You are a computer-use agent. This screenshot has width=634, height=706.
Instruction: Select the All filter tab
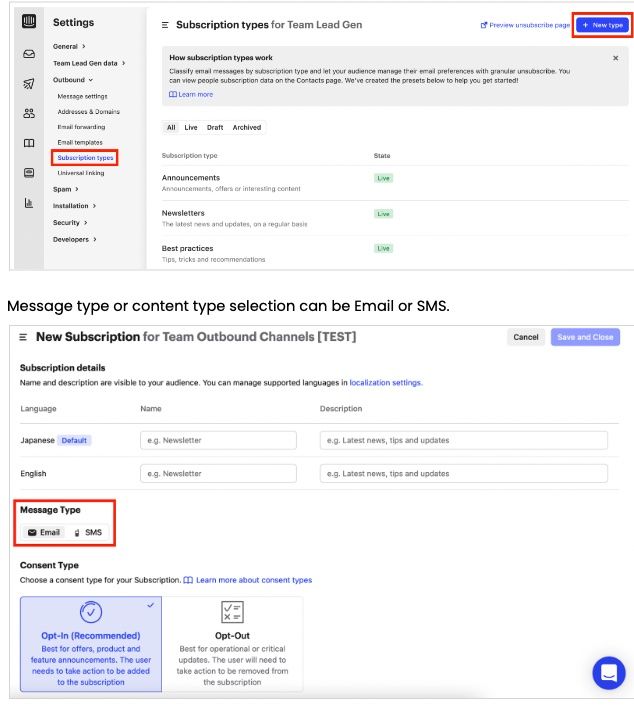pyautogui.click(x=171, y=127)
